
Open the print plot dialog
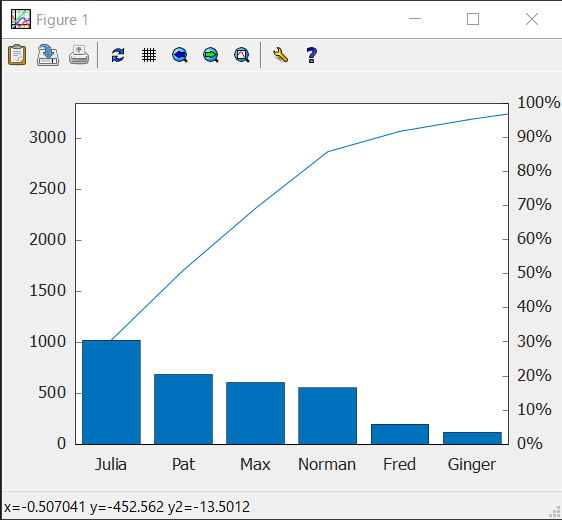pyautogui.click(x=79, y=55)
